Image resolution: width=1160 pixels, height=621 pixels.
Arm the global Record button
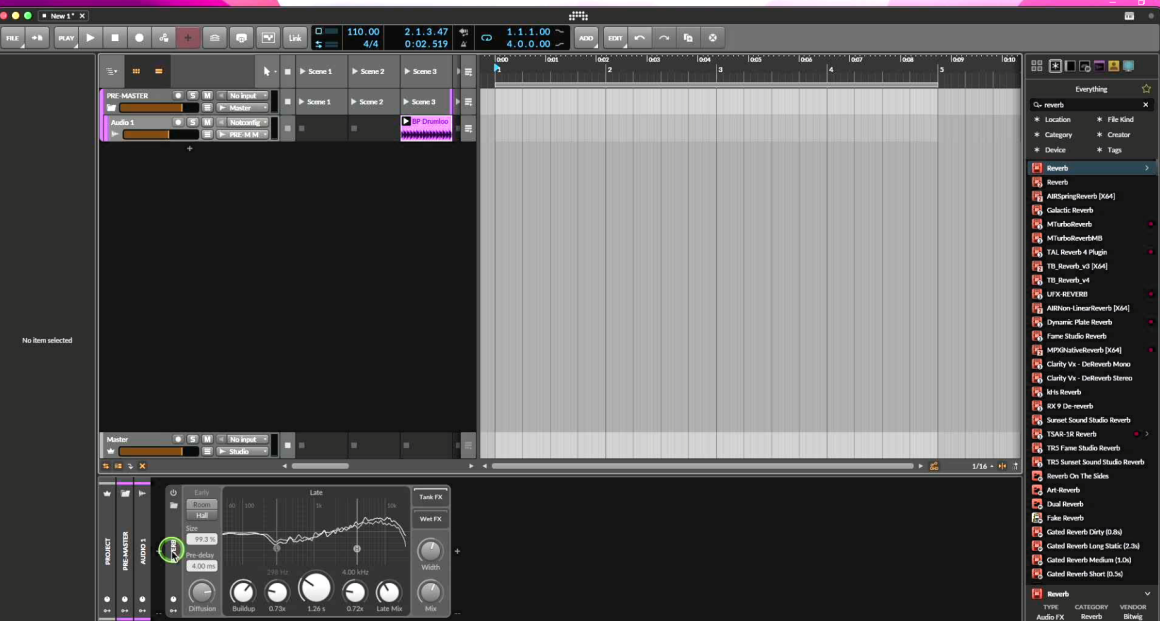pos(139,38)
